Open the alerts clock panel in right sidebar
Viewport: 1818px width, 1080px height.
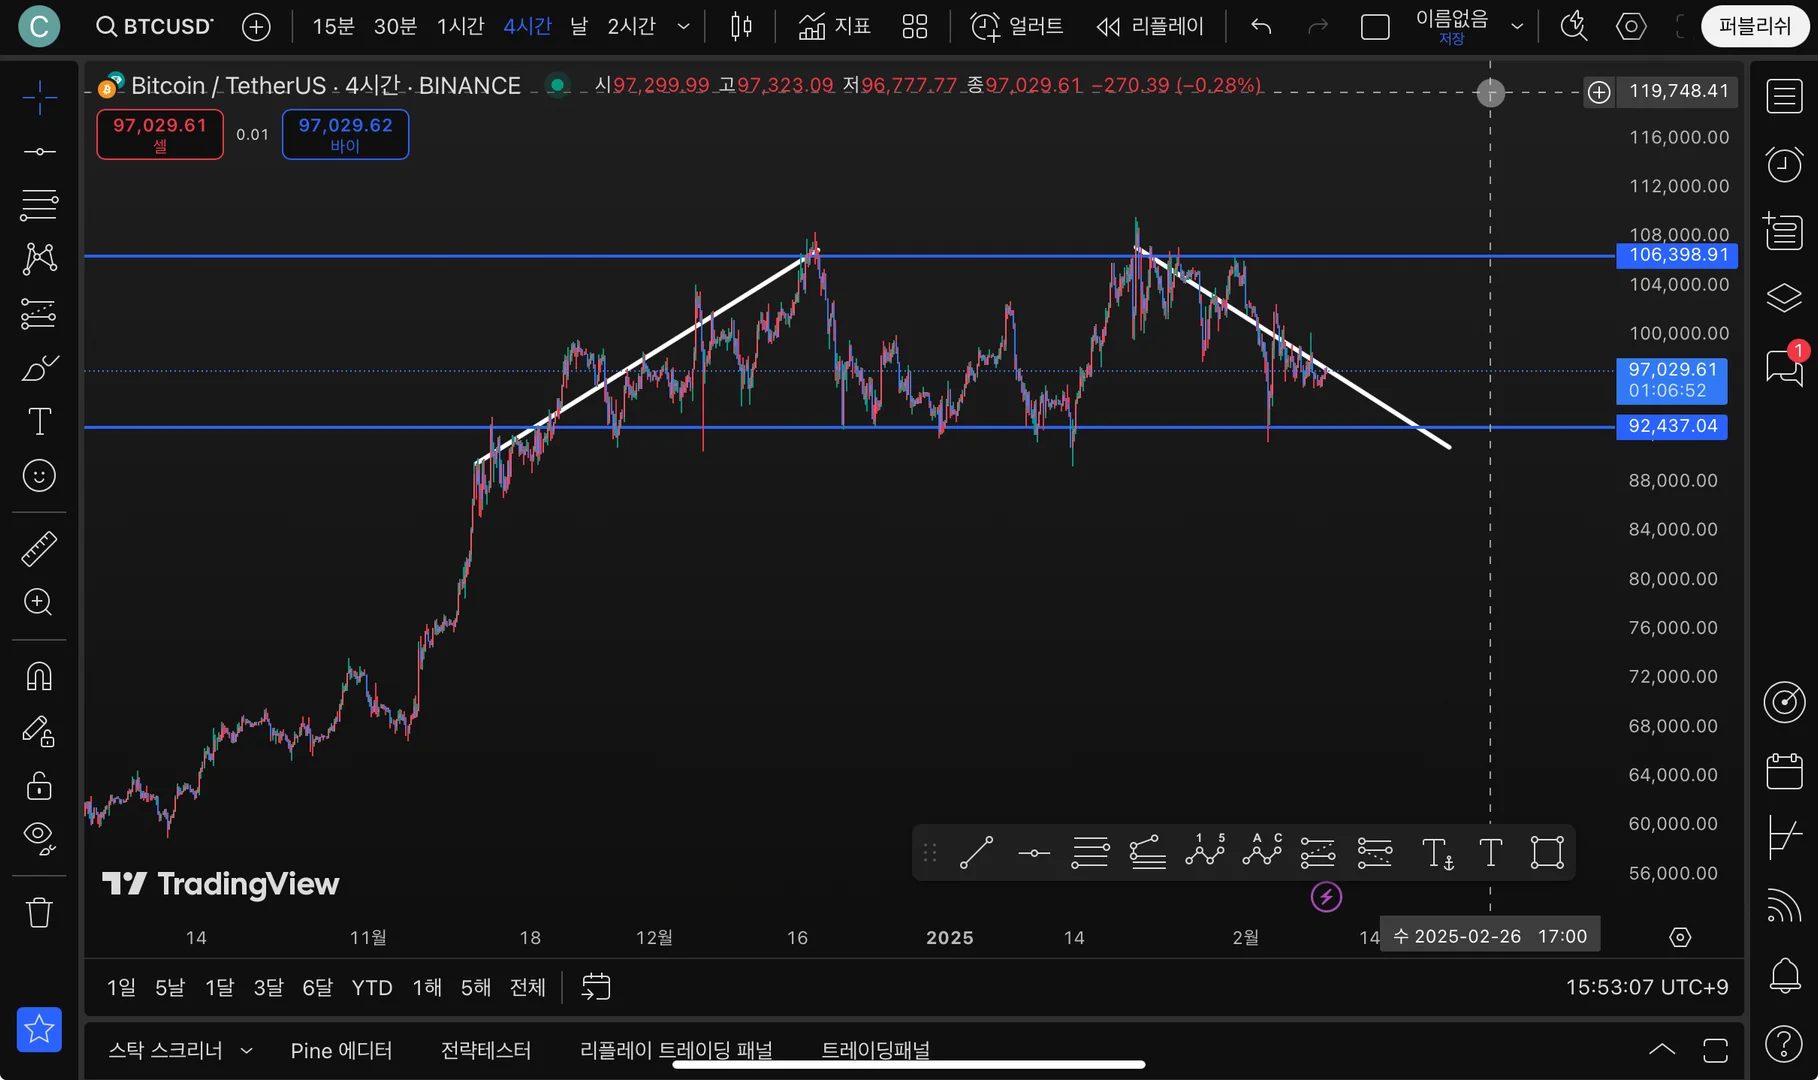pyautogui.click(x=1784, y=164)
